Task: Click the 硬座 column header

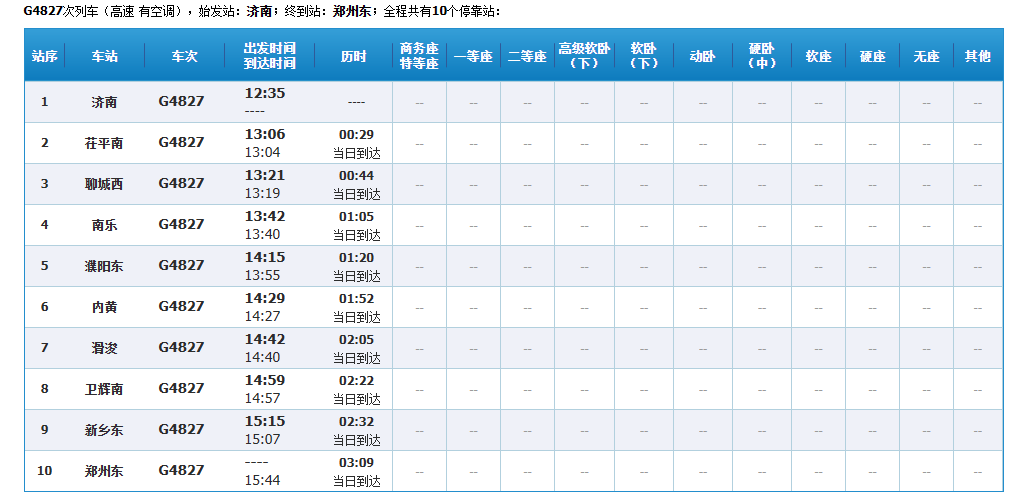Action: (872, 56)
